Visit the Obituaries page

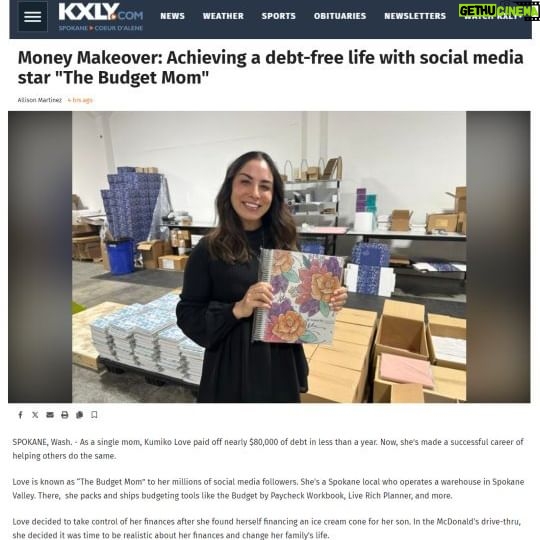[x=340, y=16]
